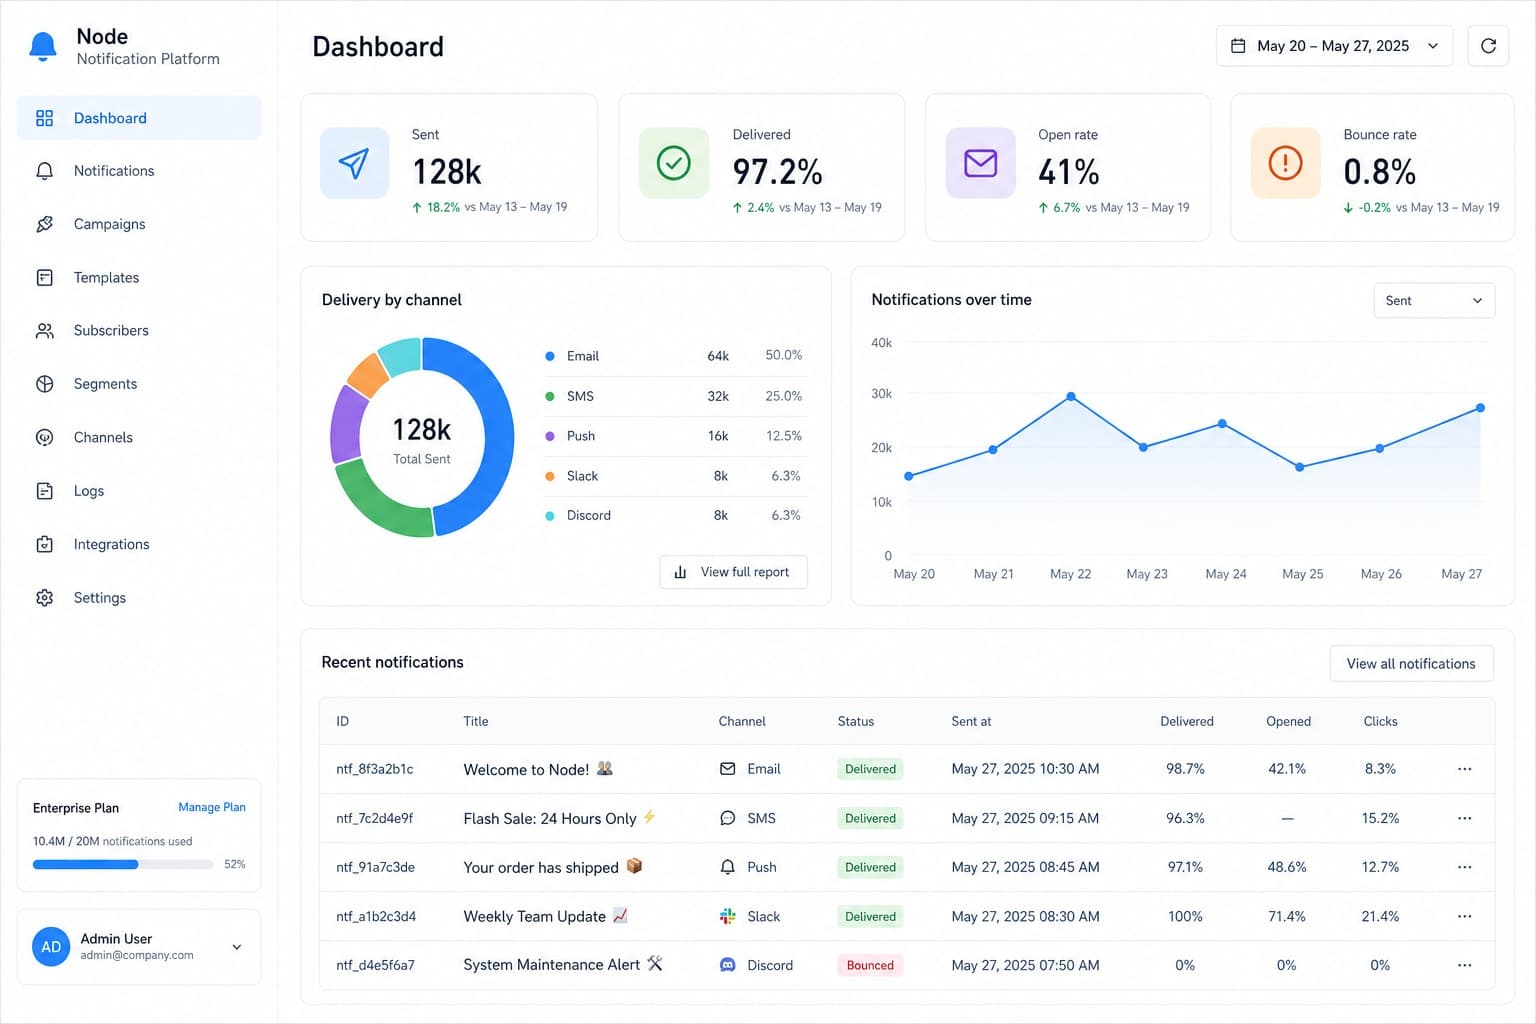Viewport: 1536px width, 1024px height.
Task: Click the Node bell logo icon
Action: point(43,47)
